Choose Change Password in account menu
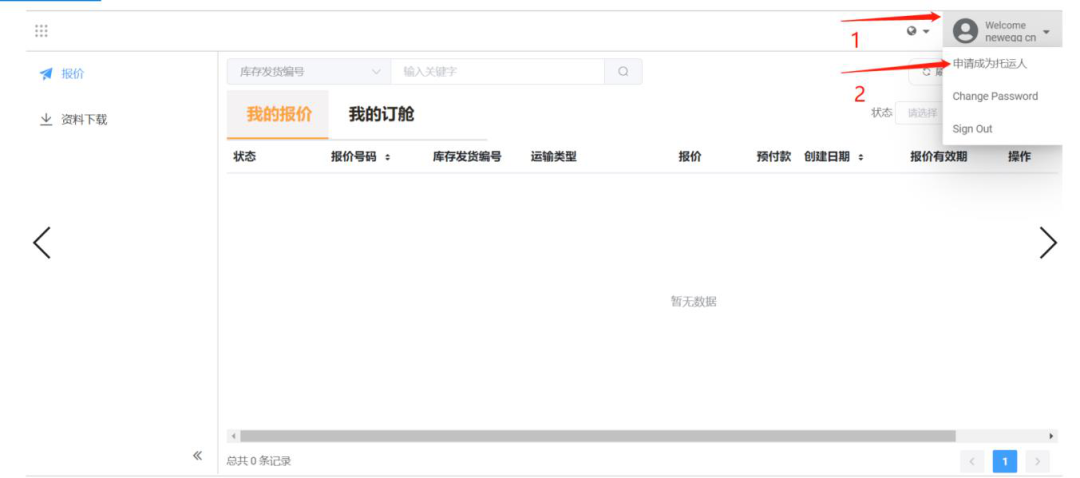Image resolution: width=1080 pixels, height=478 pixels. 995,96
